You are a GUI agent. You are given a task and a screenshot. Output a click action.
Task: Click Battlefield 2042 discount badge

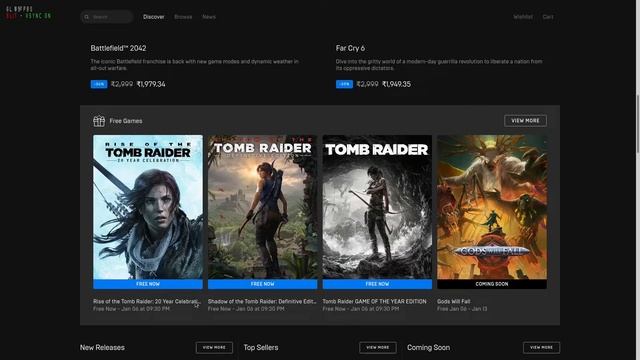[99, 84]
